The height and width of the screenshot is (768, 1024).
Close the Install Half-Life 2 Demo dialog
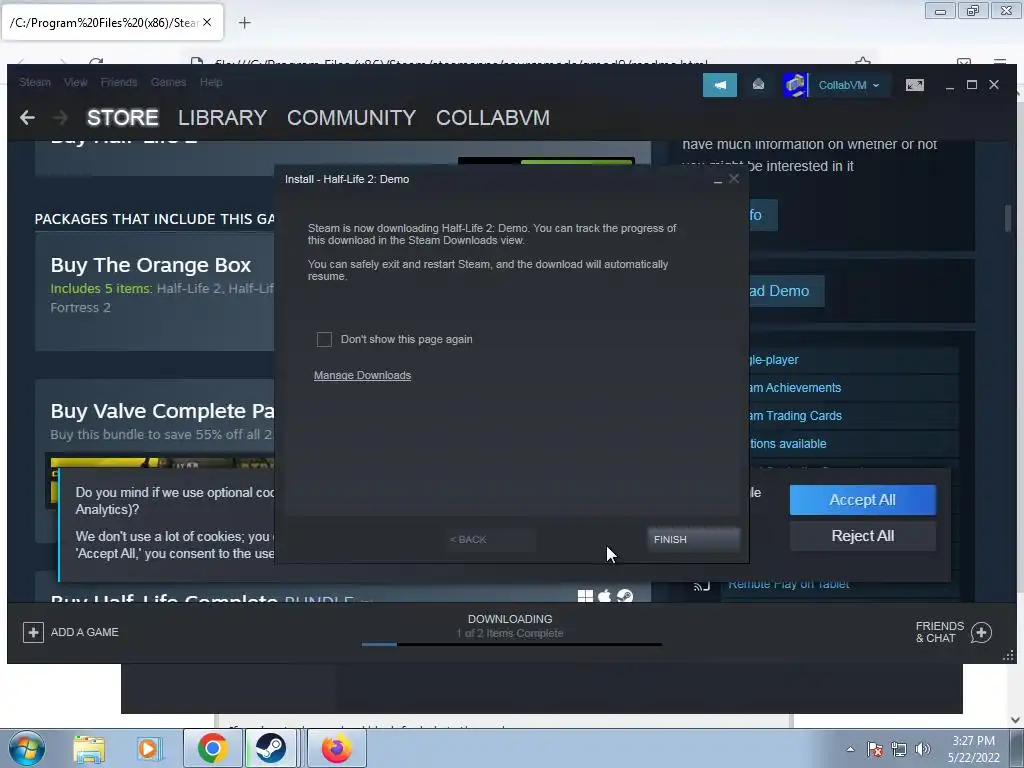tap(734, 178)
